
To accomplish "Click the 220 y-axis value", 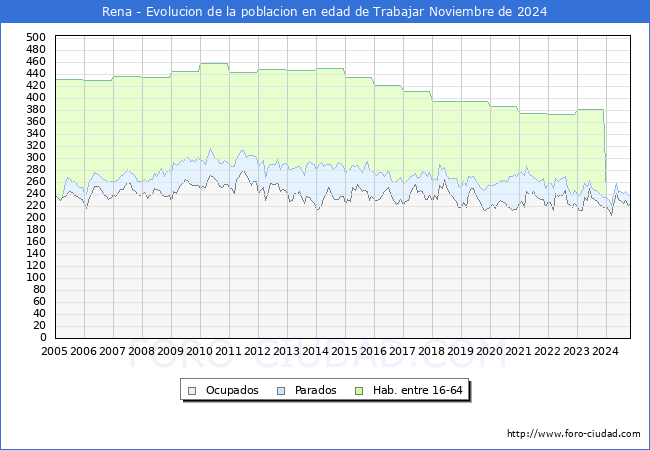I will (x=36, y=206).
